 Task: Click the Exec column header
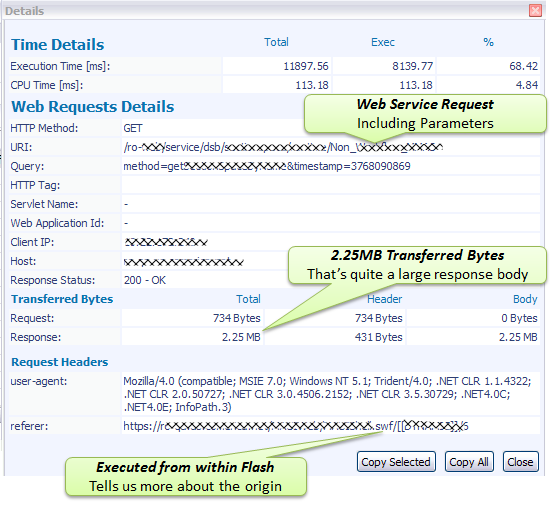click(383, 42)
